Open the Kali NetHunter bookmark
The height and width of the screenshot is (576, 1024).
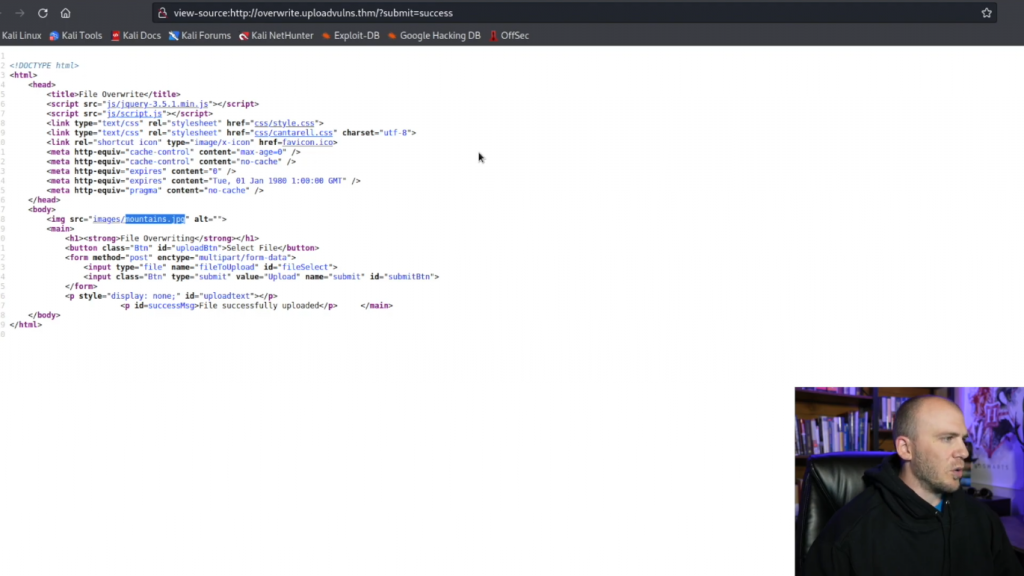click(x=276, y=36)
